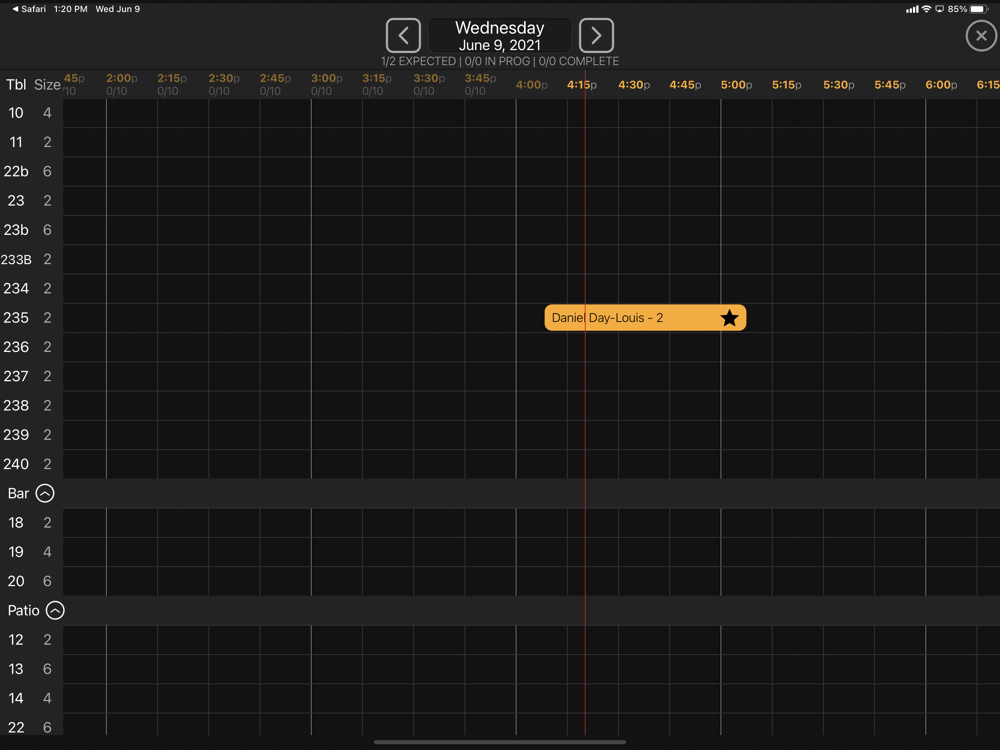1000x750 pixels.
Task: Select table 233B row label
Action: [16, 260]
